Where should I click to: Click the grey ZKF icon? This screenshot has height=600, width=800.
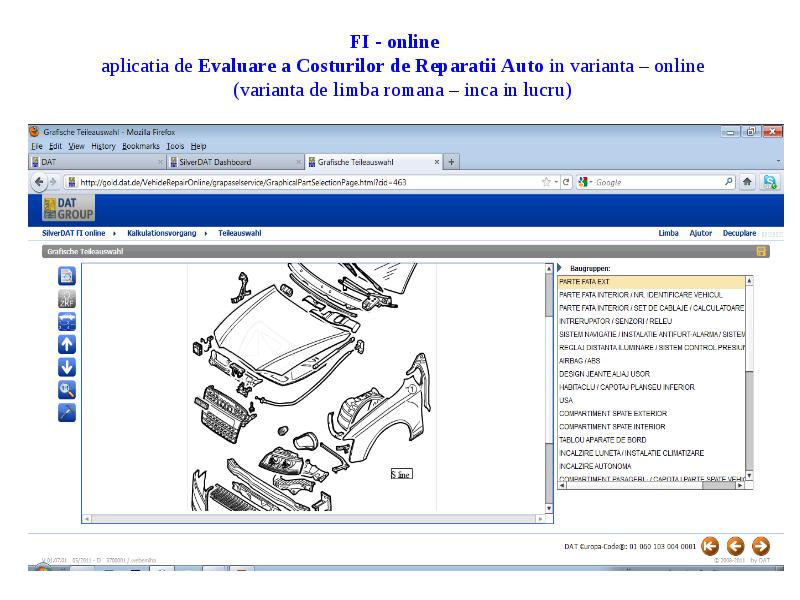pos(67,299)
